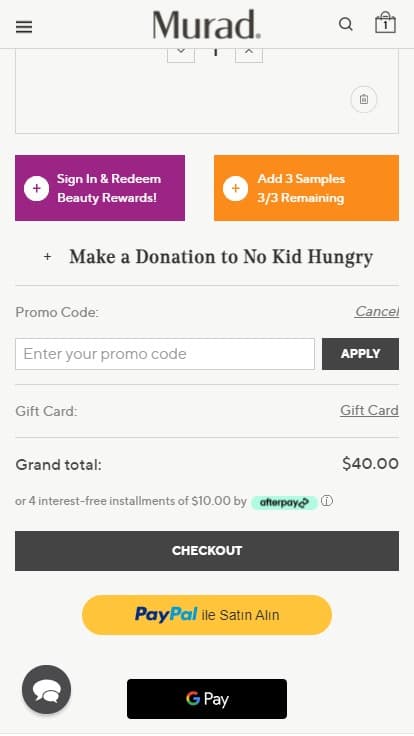Click the plus icon on Add 3 Samples
This screenshot has height=736, width=414.
click(x=236, y=188)
